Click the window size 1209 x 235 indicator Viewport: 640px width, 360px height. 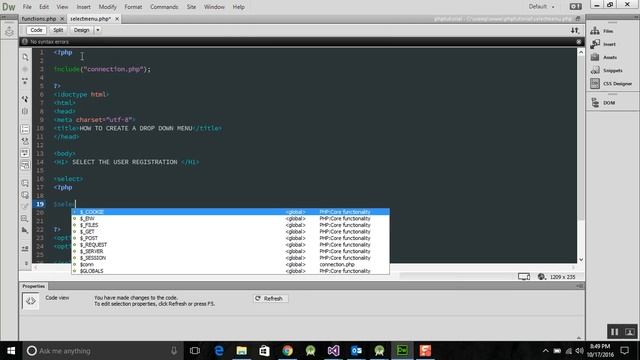click(x=562, y=277)
